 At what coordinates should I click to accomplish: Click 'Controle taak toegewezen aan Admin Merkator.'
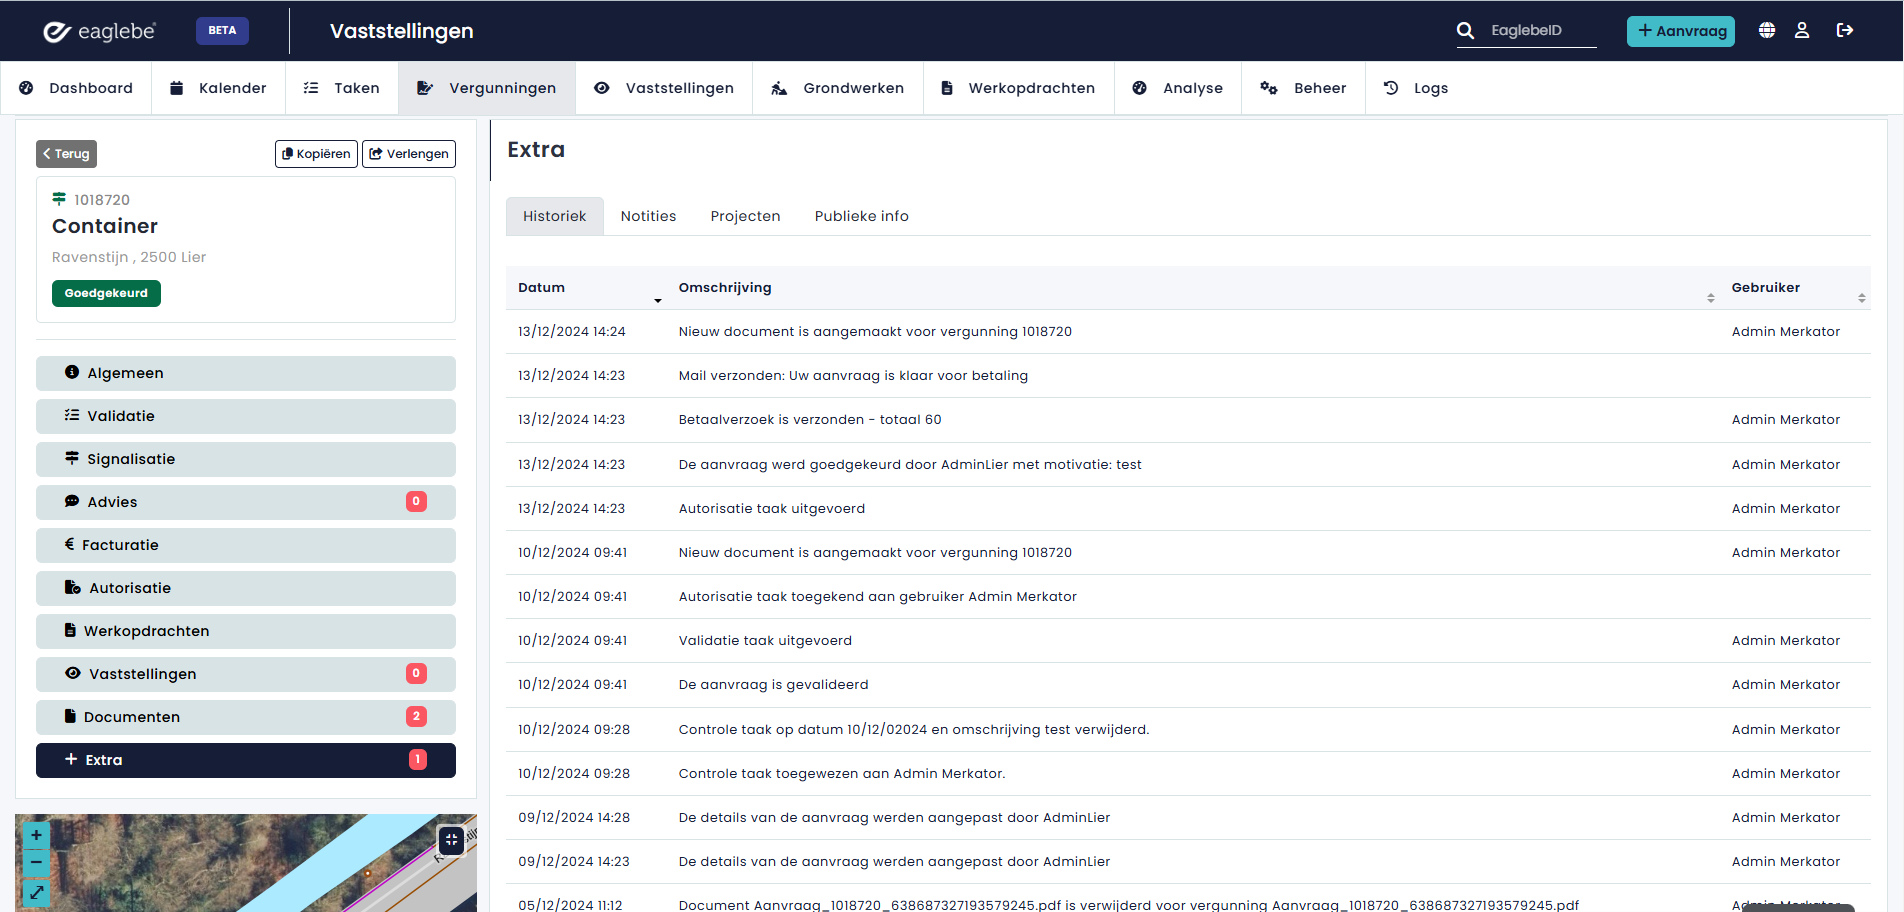[x=842, y=774]
